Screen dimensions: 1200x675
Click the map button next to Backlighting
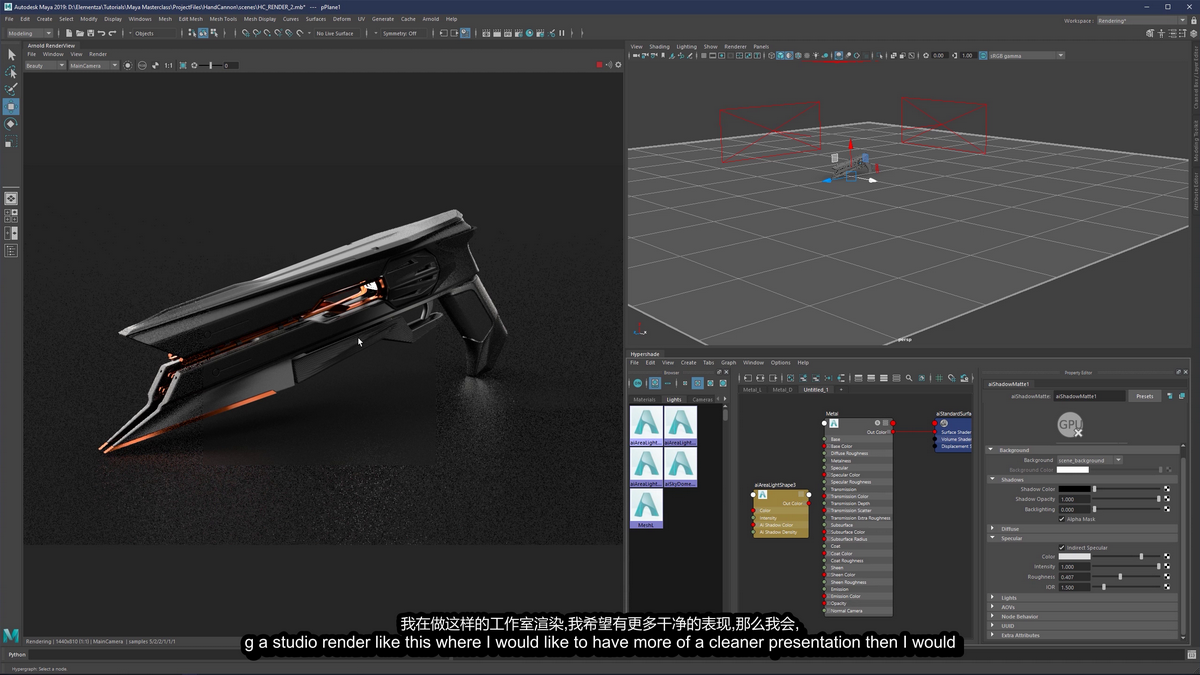(x=1166, y=509)
